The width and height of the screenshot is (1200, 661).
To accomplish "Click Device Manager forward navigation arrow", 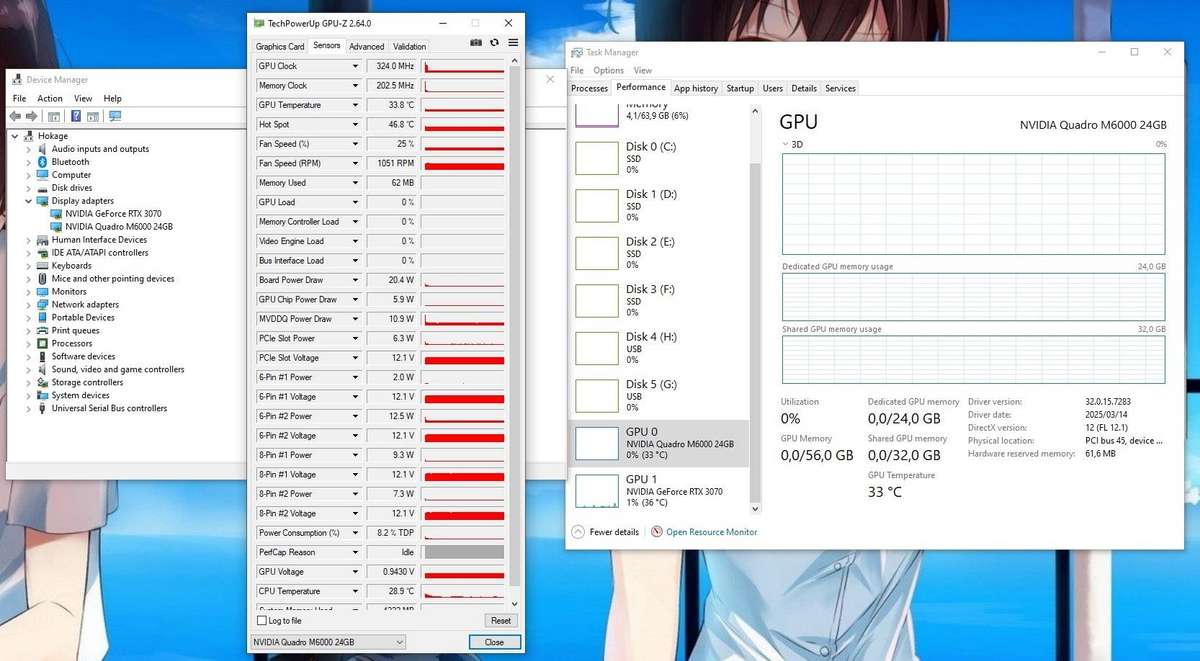I will [x=31, y=115].
